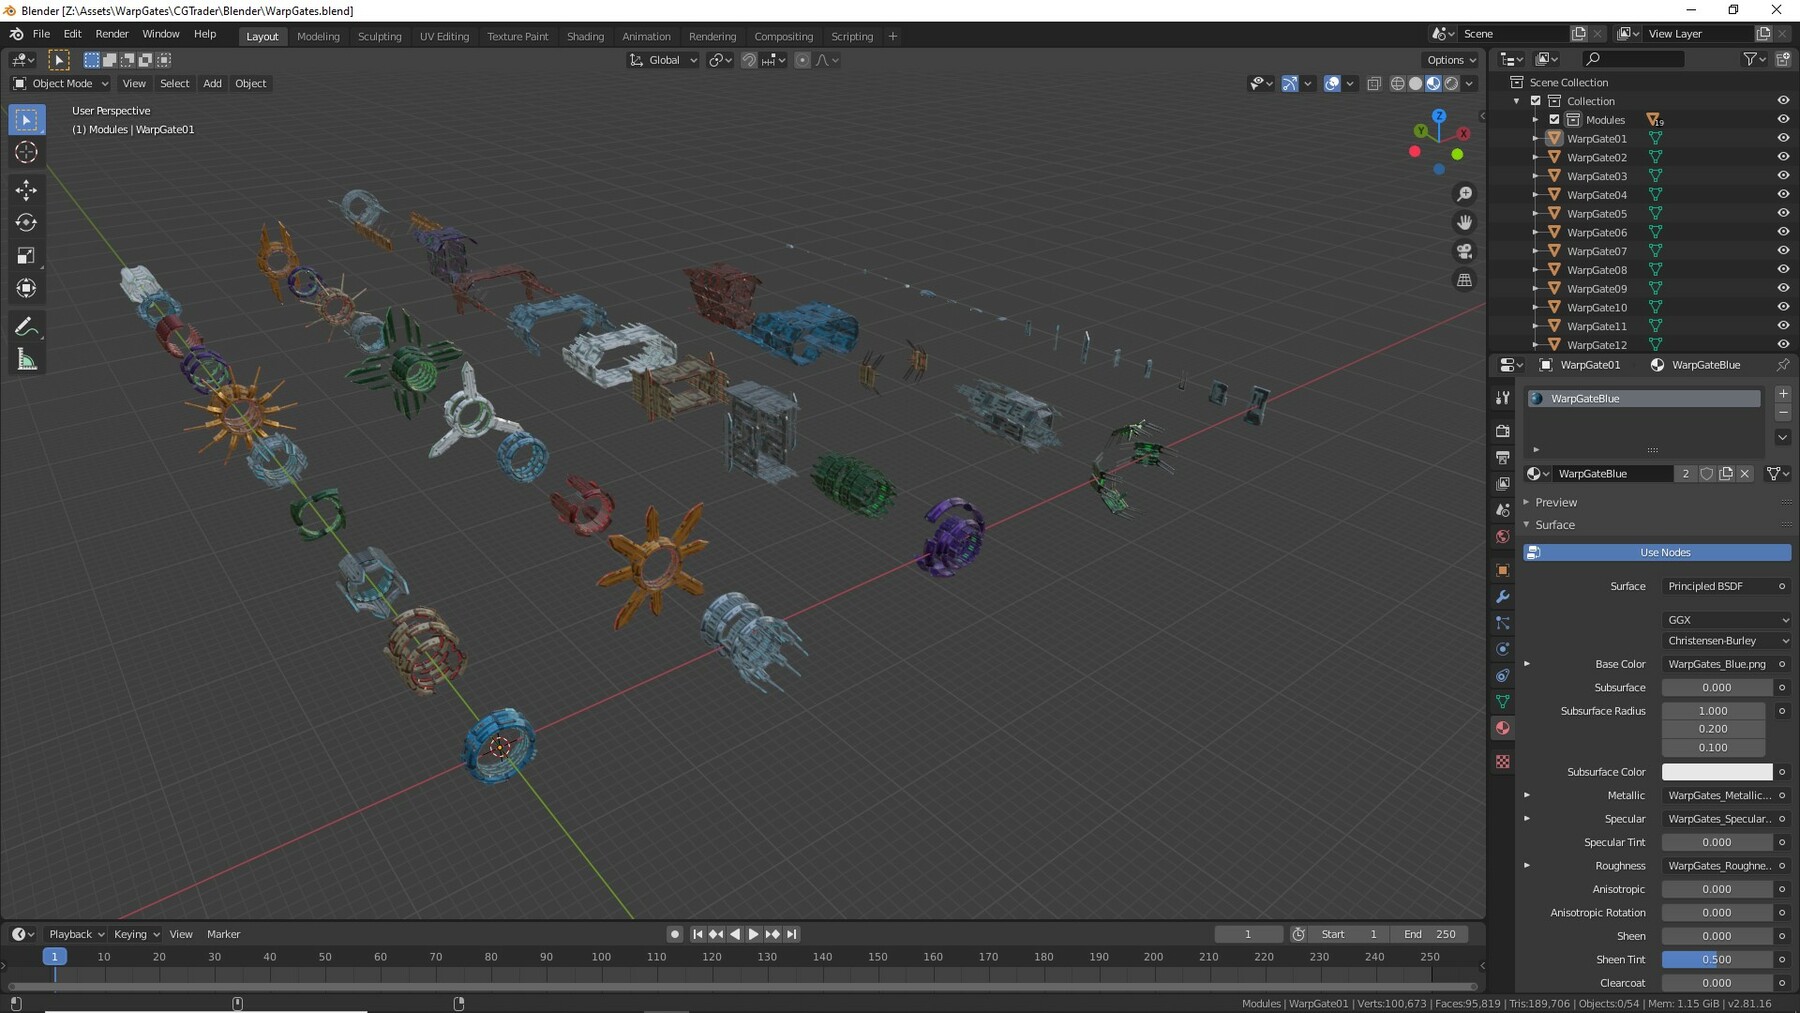This screenshot has width=1800, height=1013.
Task: Switch to the Shading workspace tab
Action: 585,36
